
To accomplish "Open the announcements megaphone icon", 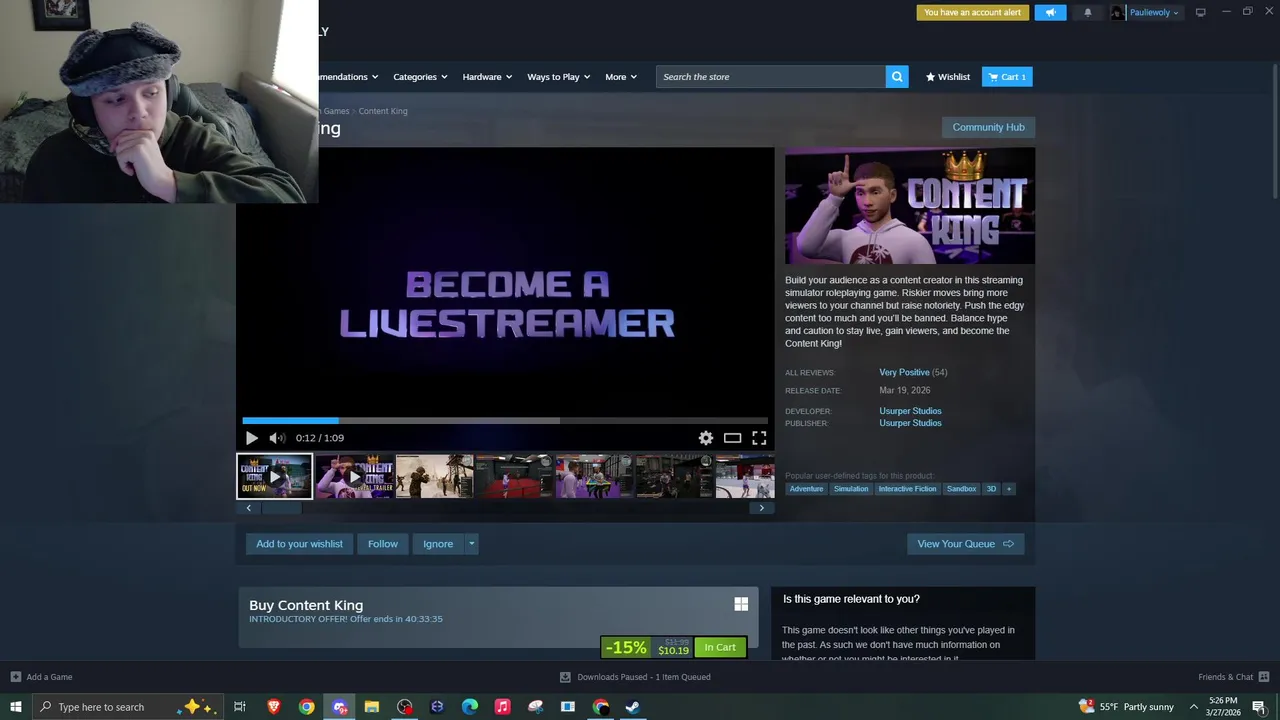I will 1050,12.
